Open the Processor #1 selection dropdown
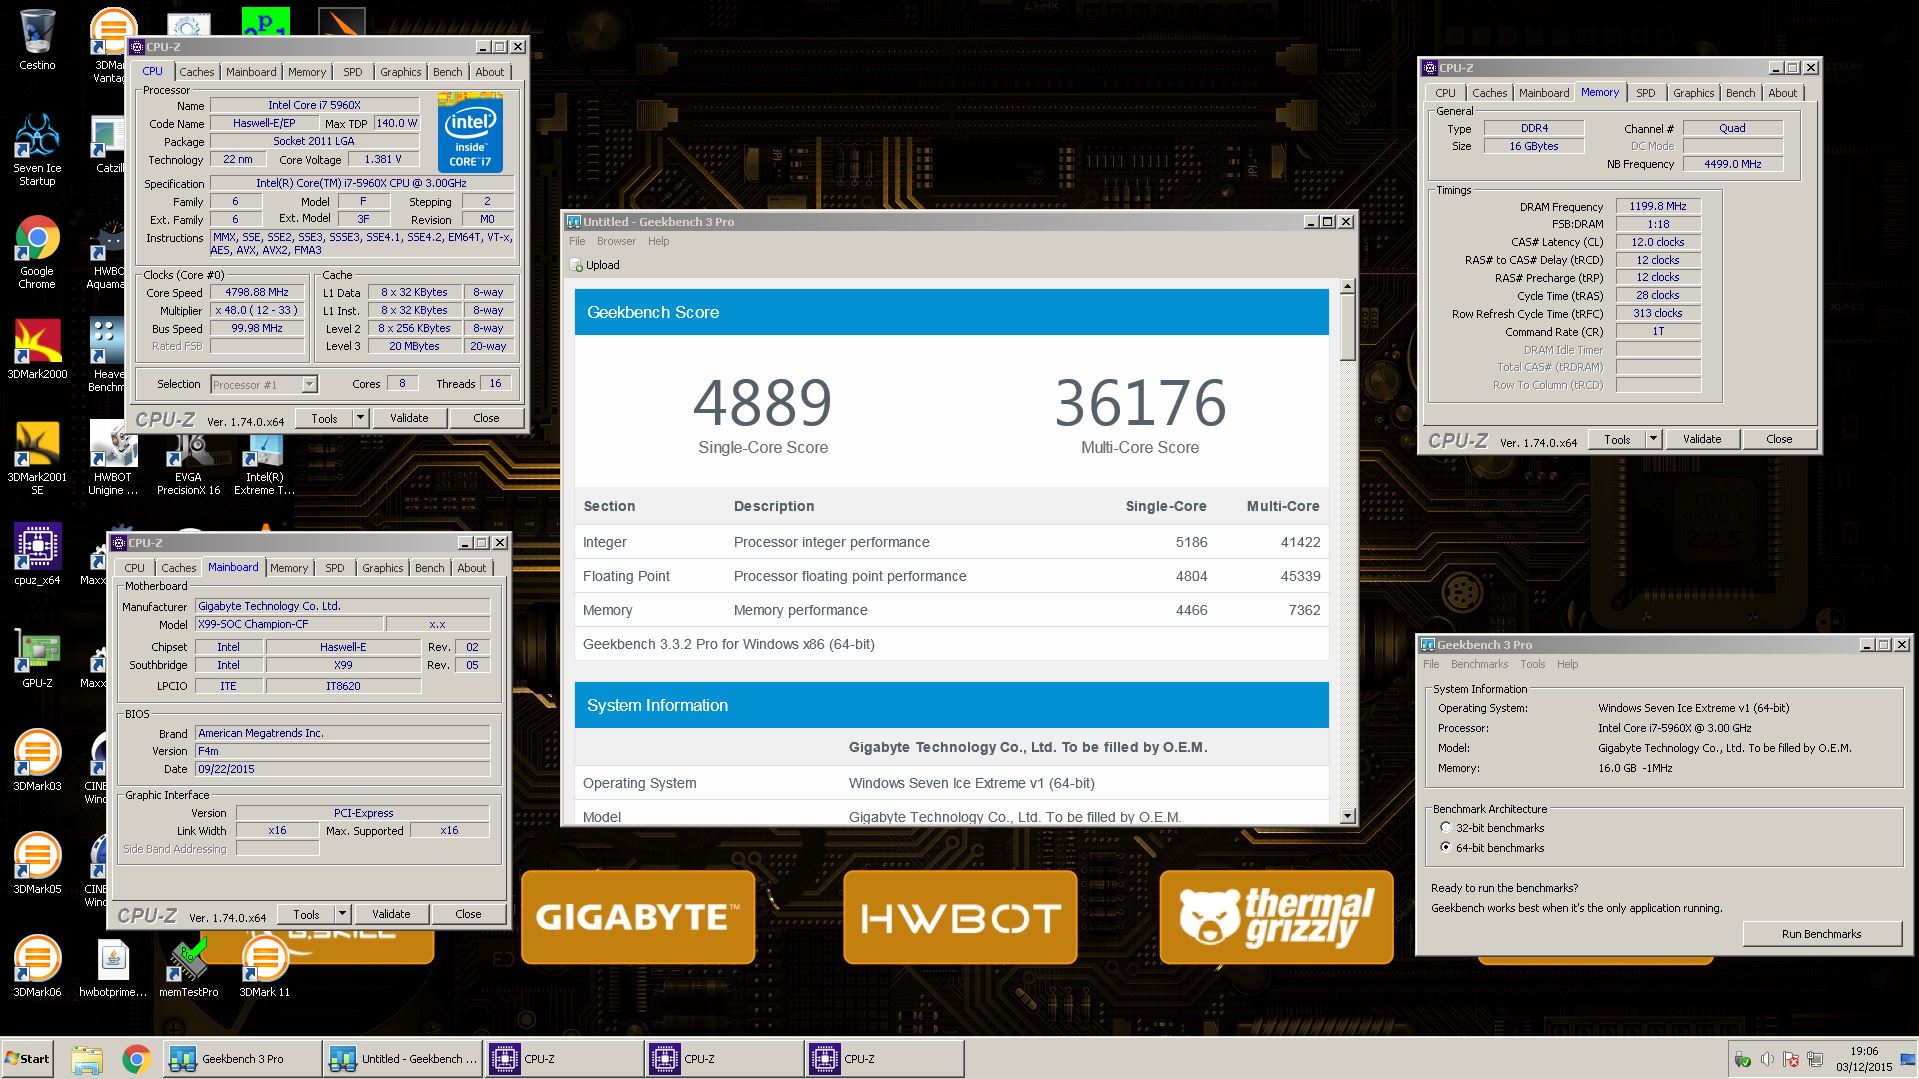 264,385
